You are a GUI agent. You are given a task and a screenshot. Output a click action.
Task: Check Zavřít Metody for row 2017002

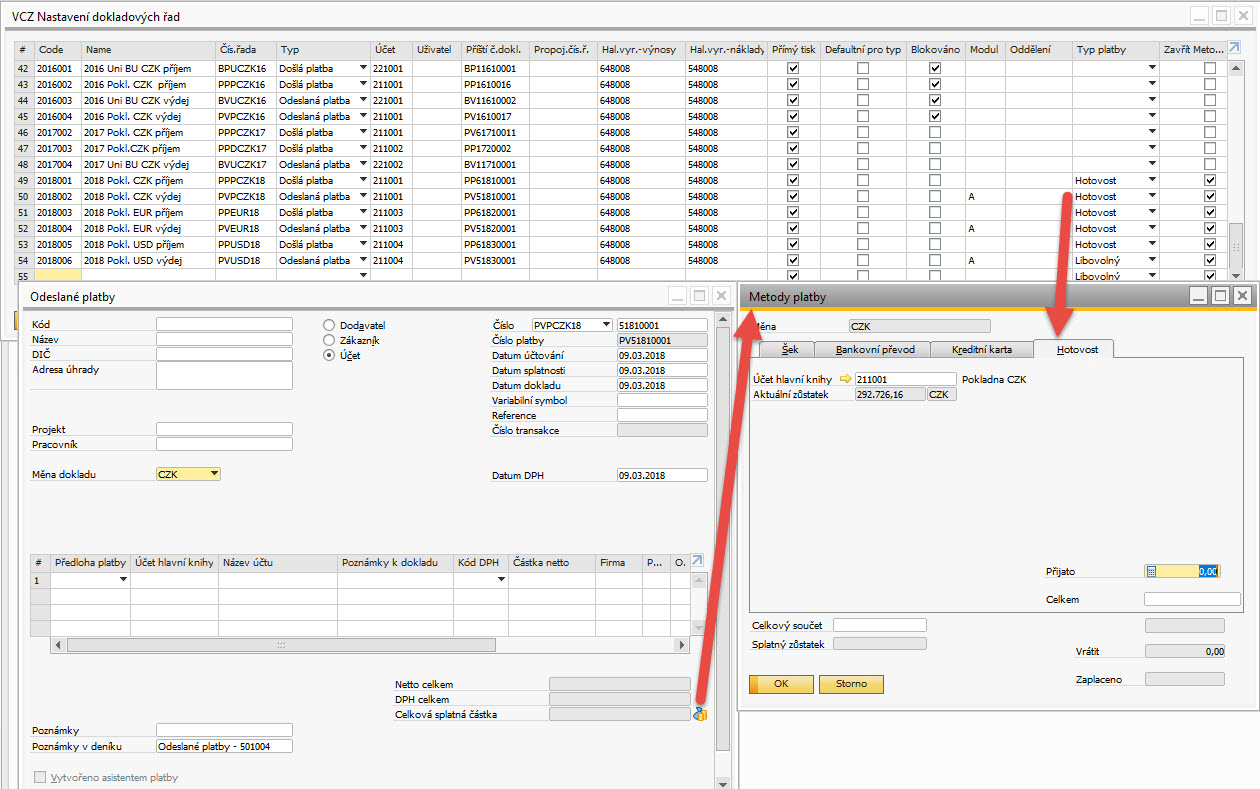point(1210,132)
